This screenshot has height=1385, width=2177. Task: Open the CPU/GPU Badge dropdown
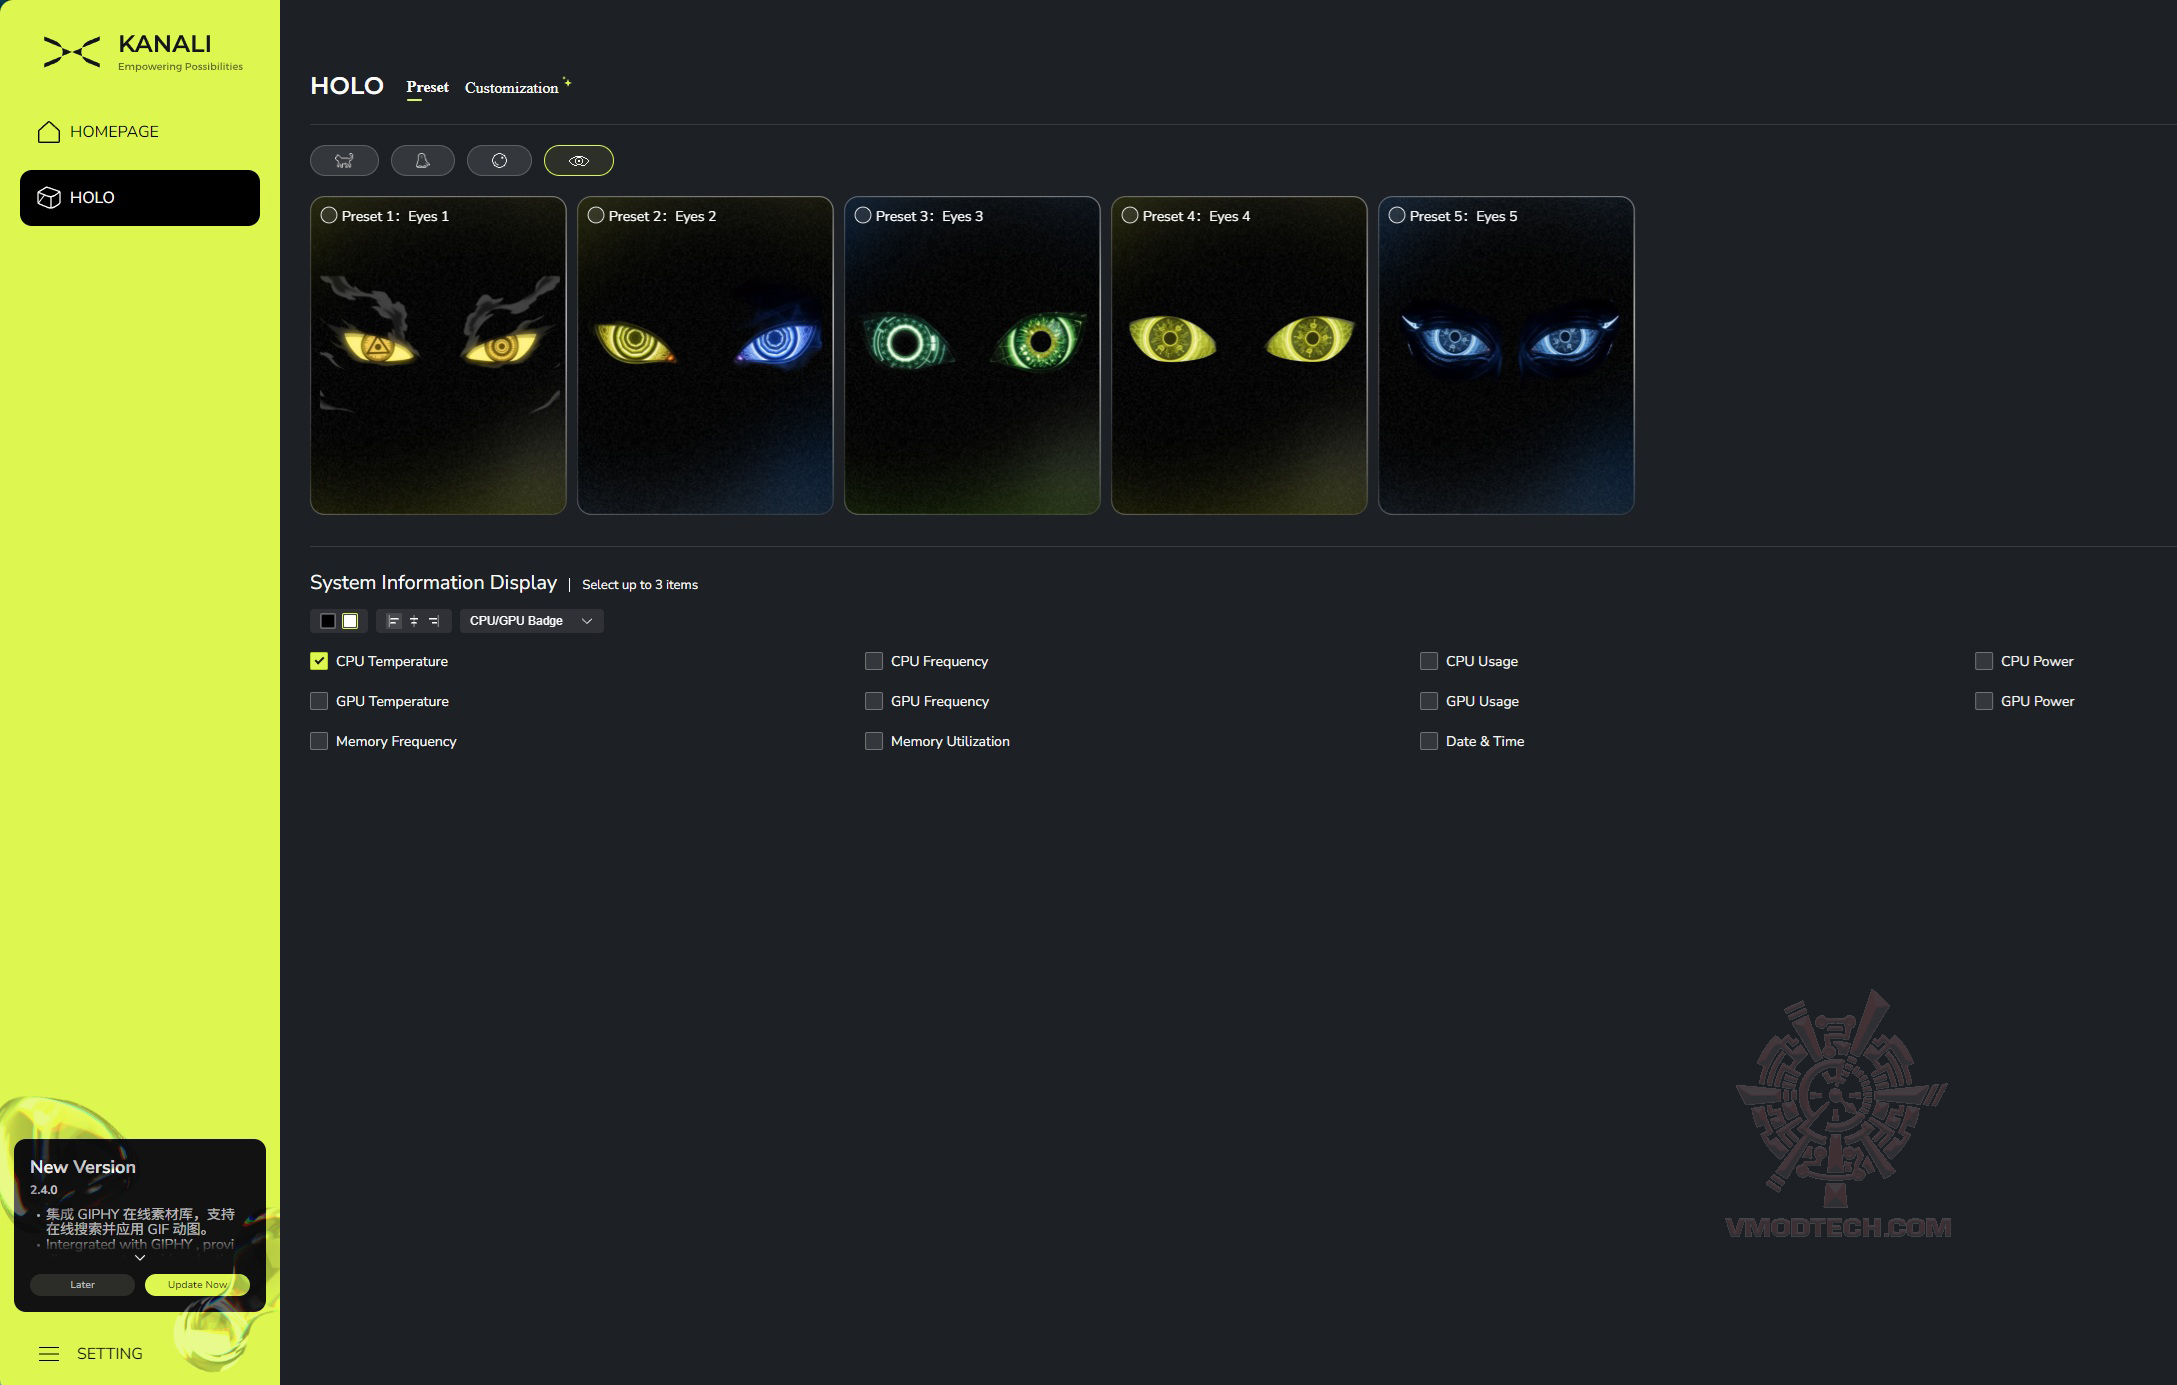[531, 621]
